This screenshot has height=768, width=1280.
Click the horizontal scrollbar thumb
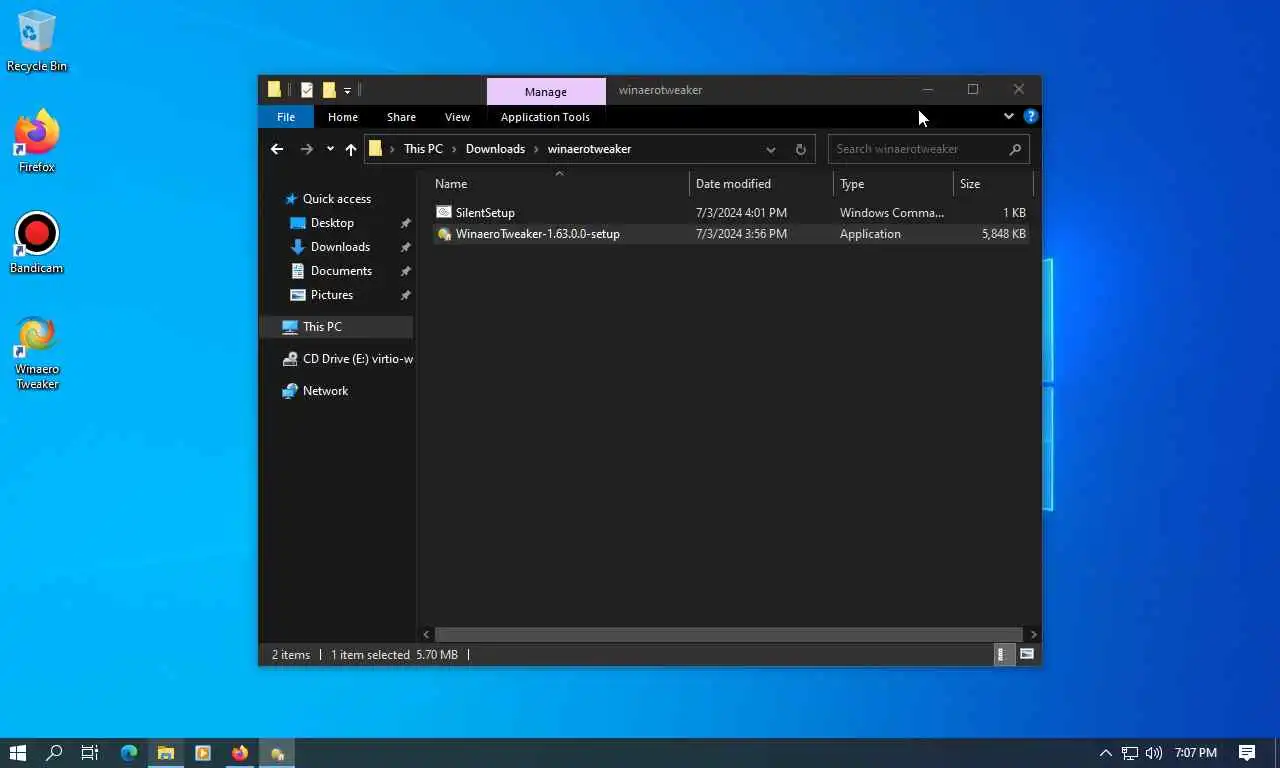[x=729, y=634]
